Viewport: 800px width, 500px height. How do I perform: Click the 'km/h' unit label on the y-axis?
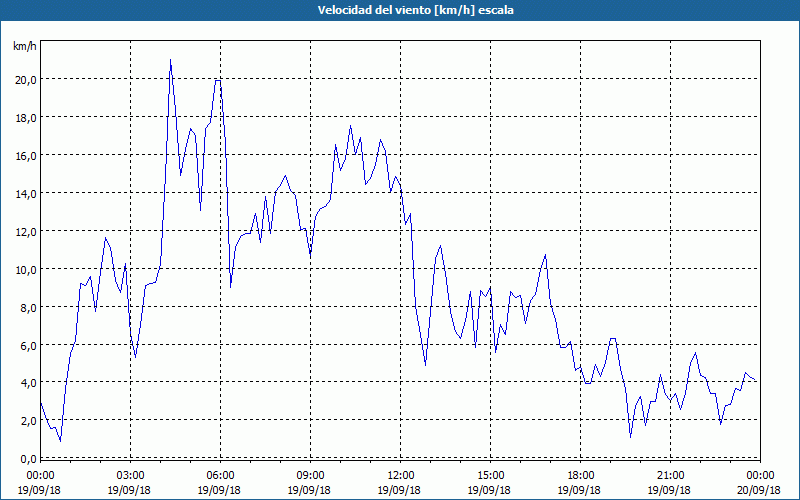coord(24,47)
